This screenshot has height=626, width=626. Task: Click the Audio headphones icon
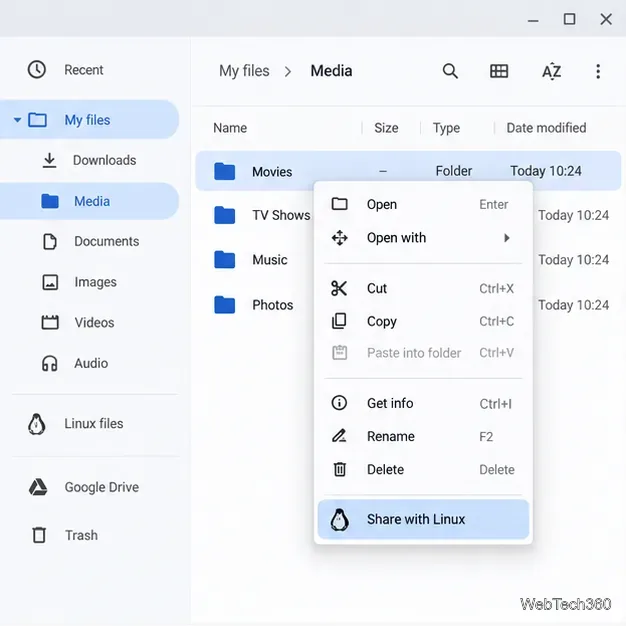(x=50, y=363)
